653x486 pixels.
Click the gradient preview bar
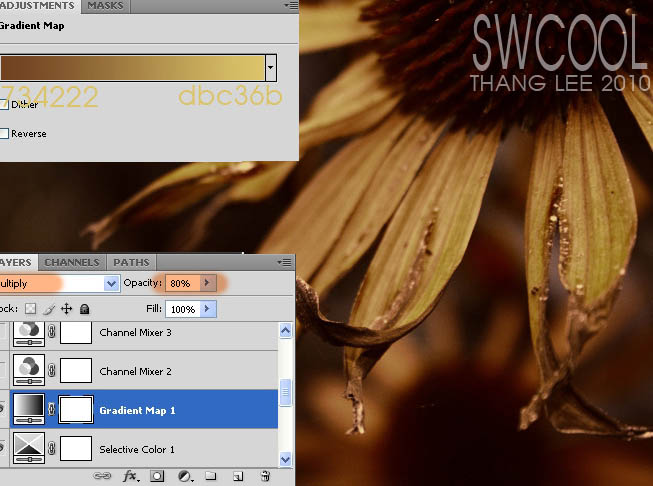coord(133,68)
